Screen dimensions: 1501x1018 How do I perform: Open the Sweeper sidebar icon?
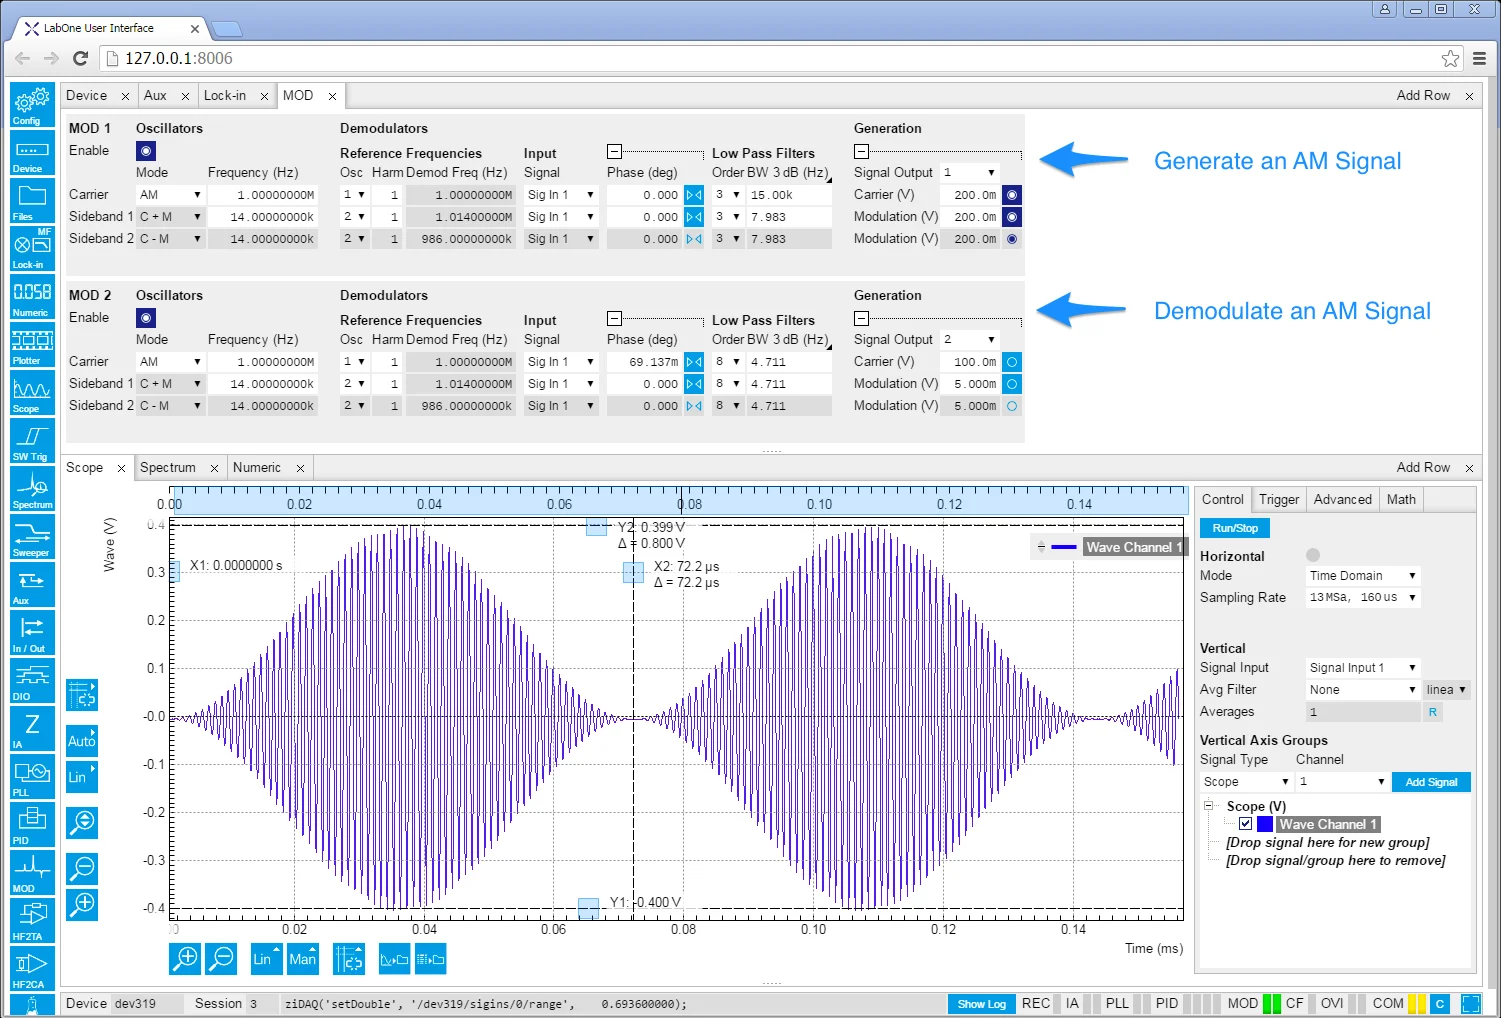tap(32, 537)
